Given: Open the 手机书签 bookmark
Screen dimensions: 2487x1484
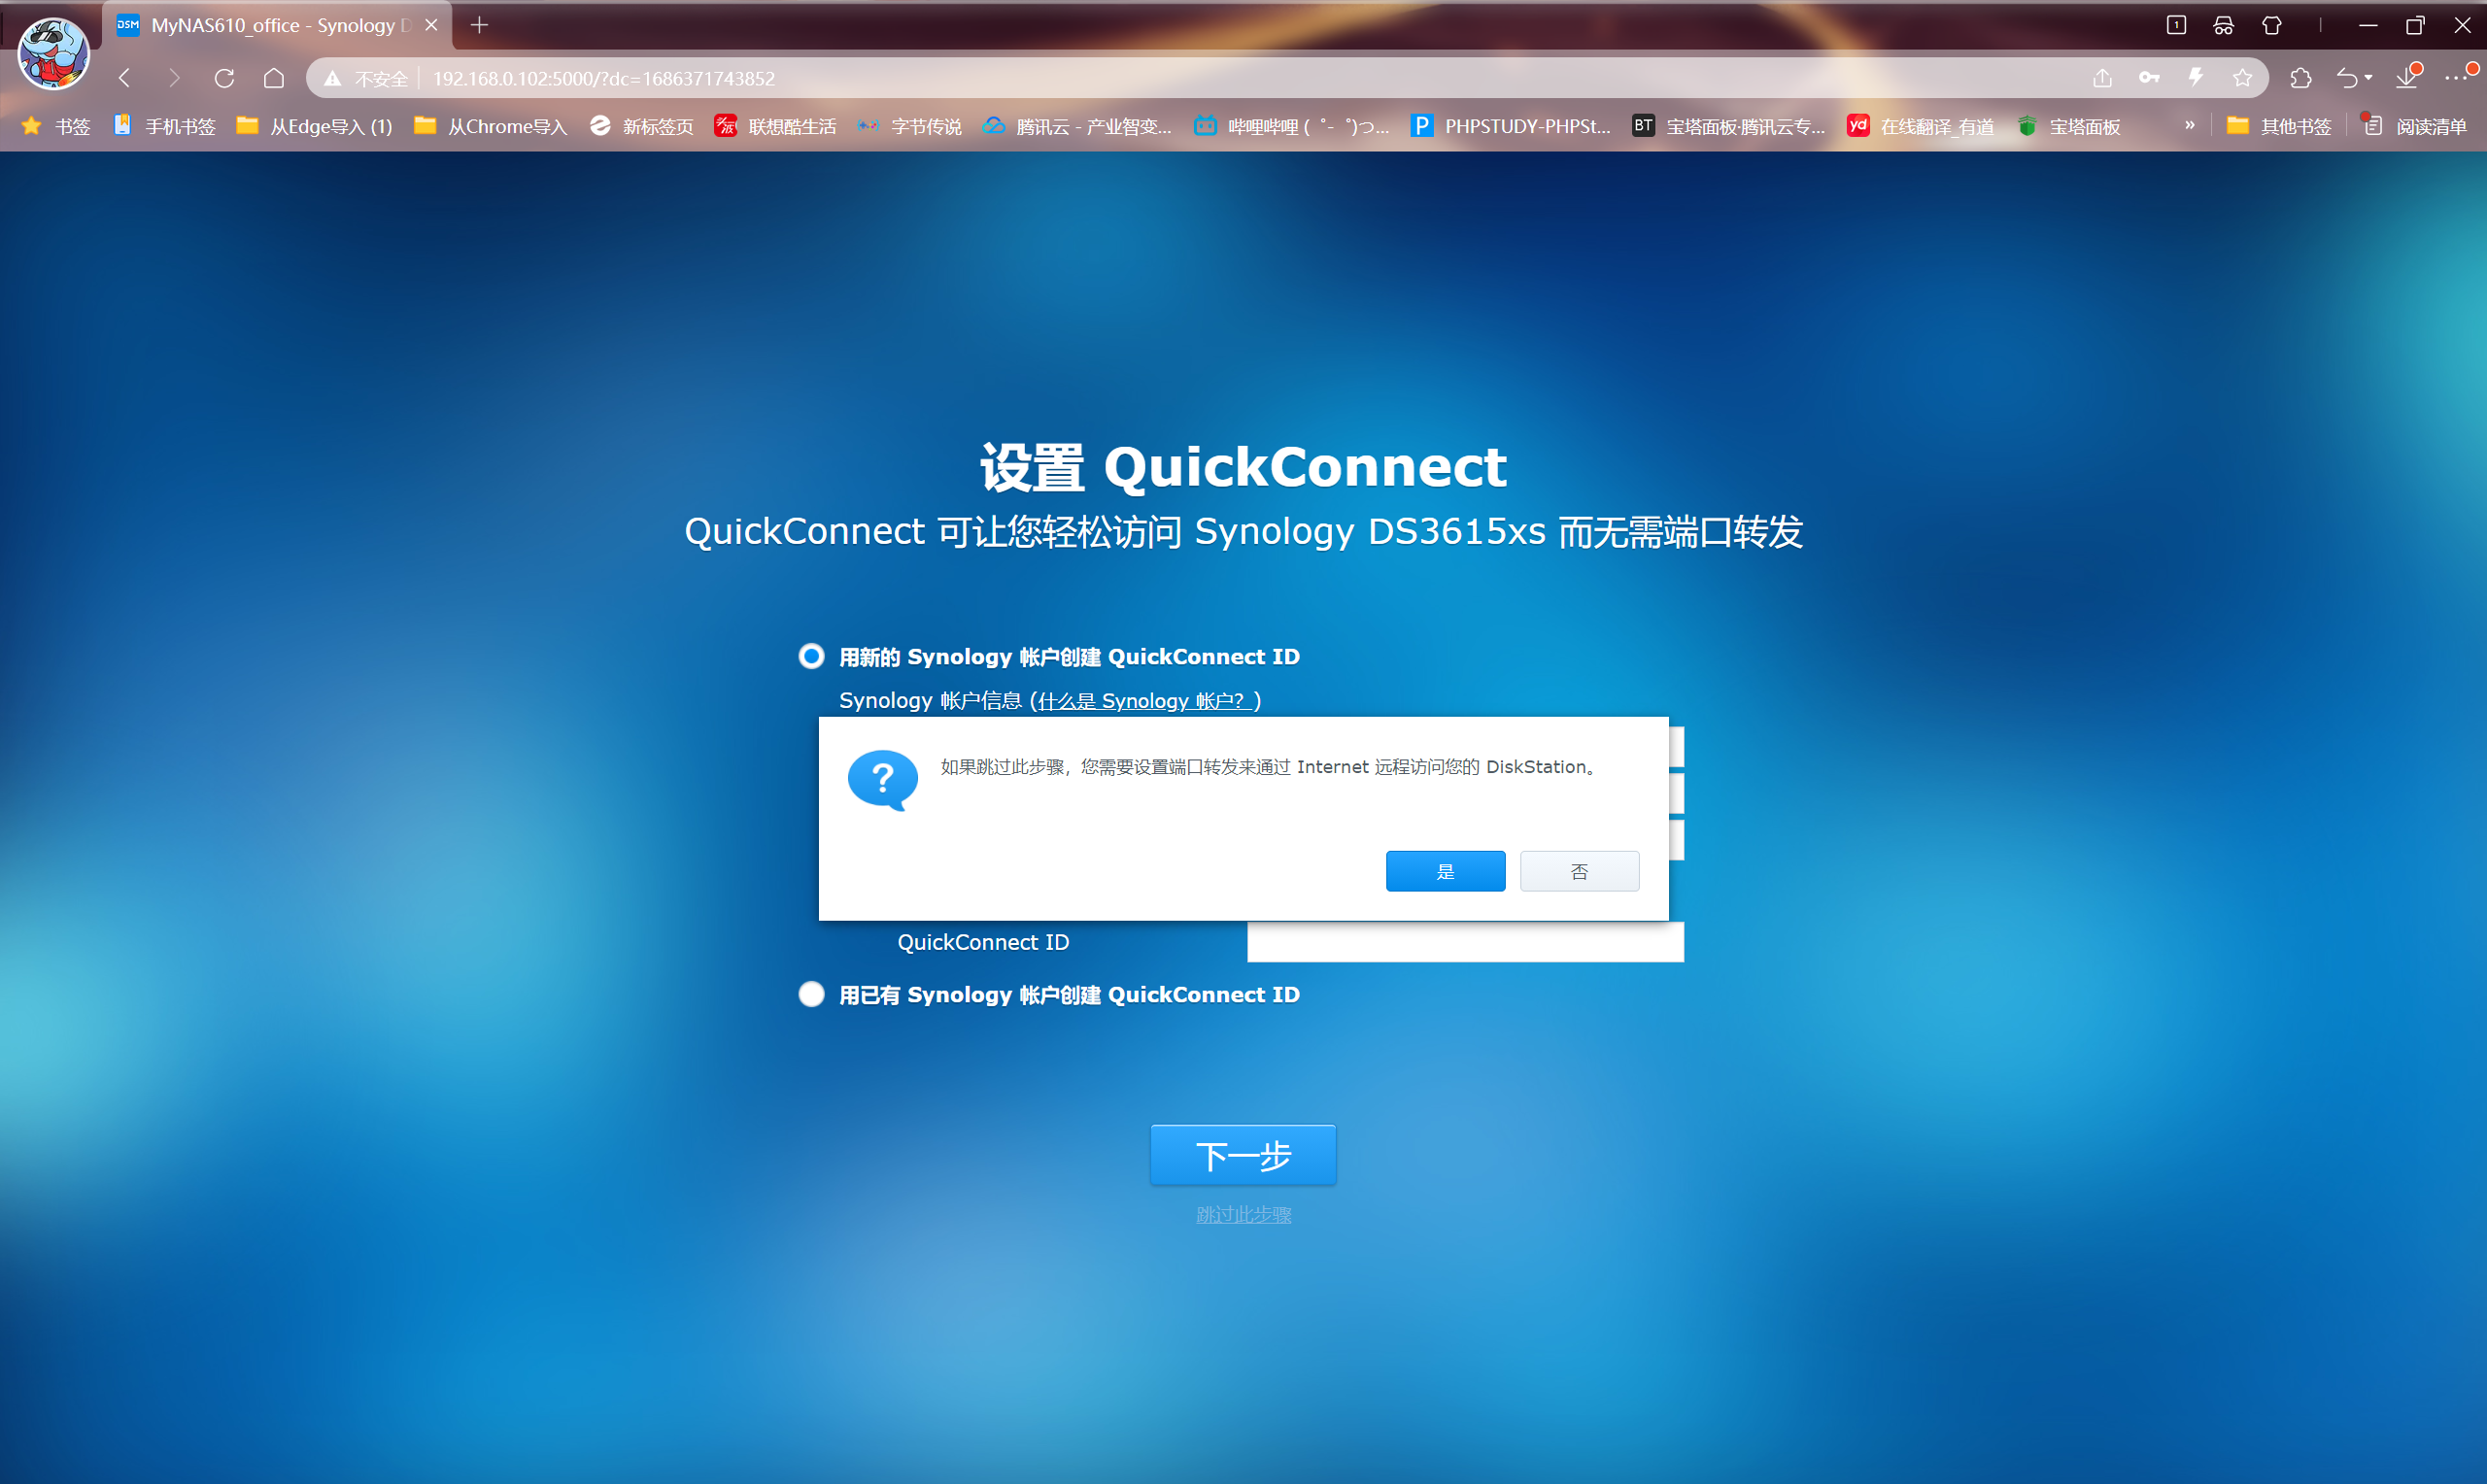Looking at the screenshot, I should [x=165, y=126].
